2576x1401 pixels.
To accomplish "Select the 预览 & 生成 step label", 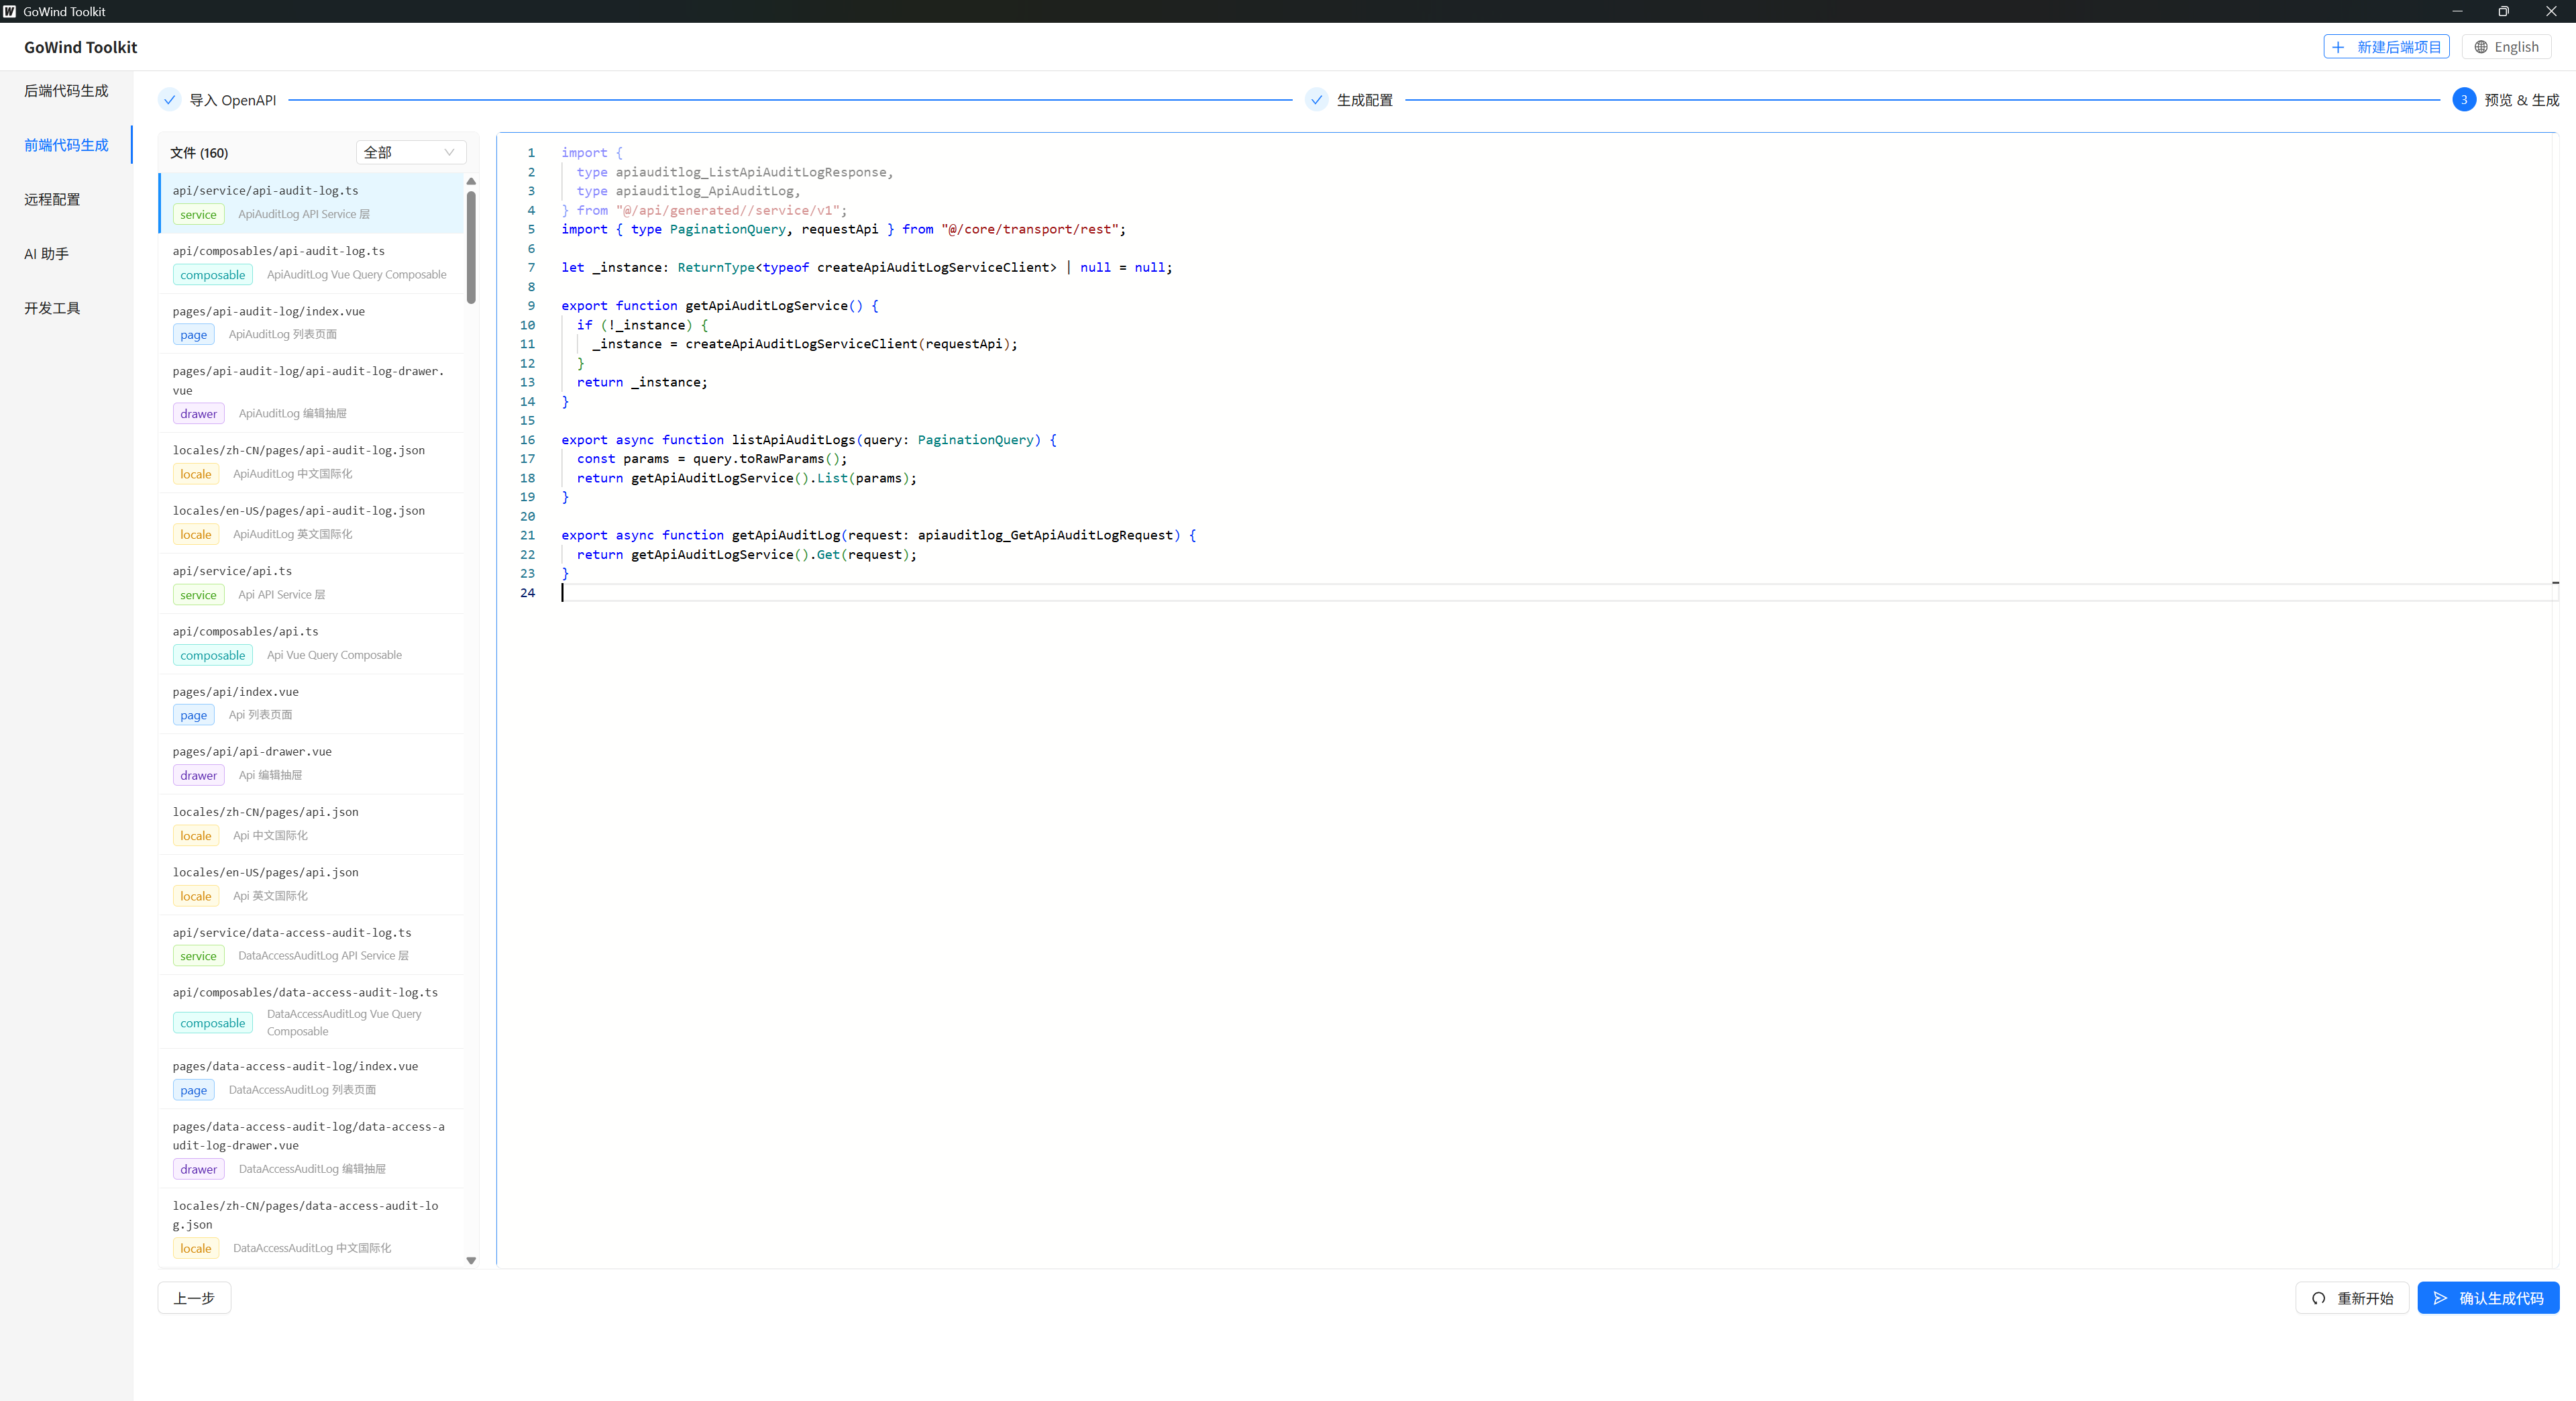I will pyautogui.click(x=2521, y=100).
